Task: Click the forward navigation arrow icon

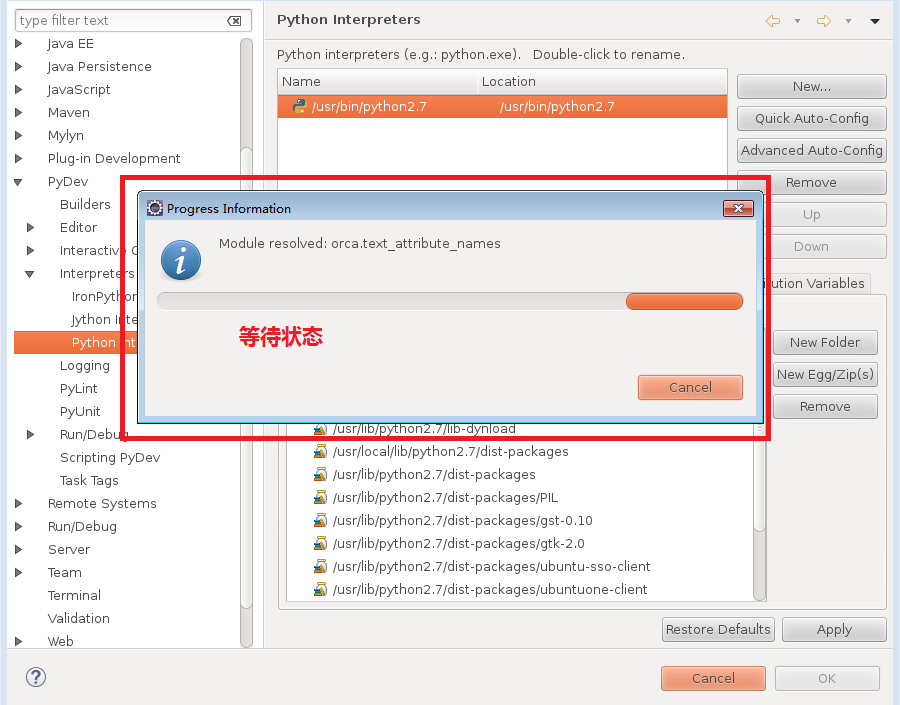Action: (x=823, y=20)
